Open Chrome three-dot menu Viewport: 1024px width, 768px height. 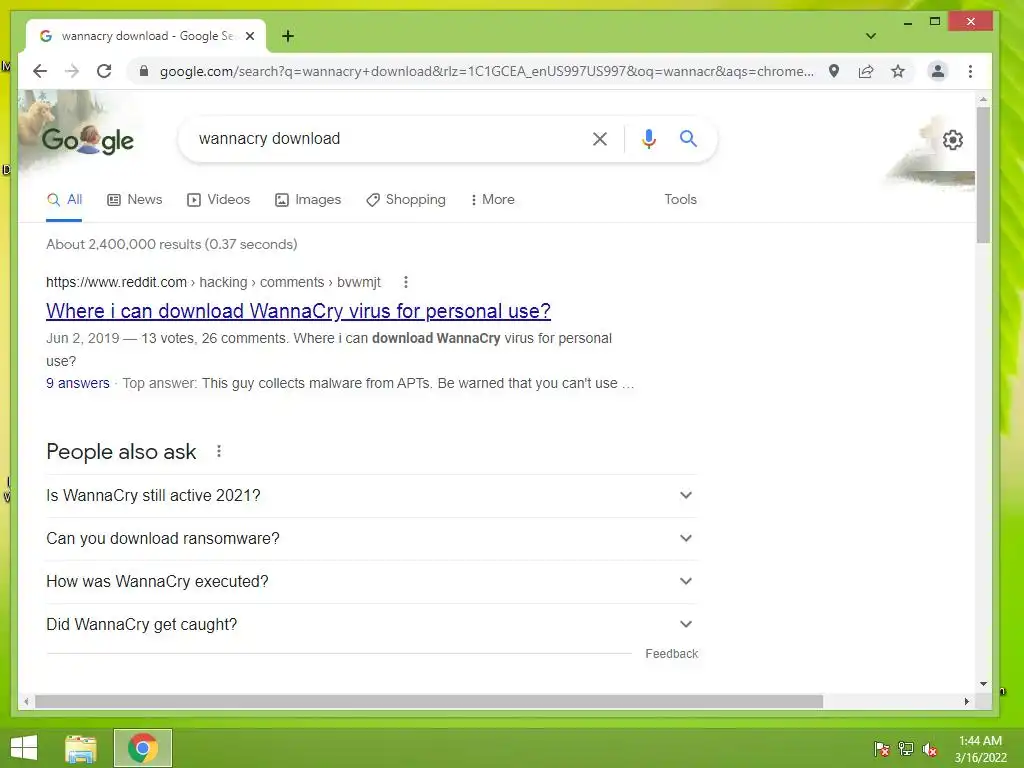[970, 71]
